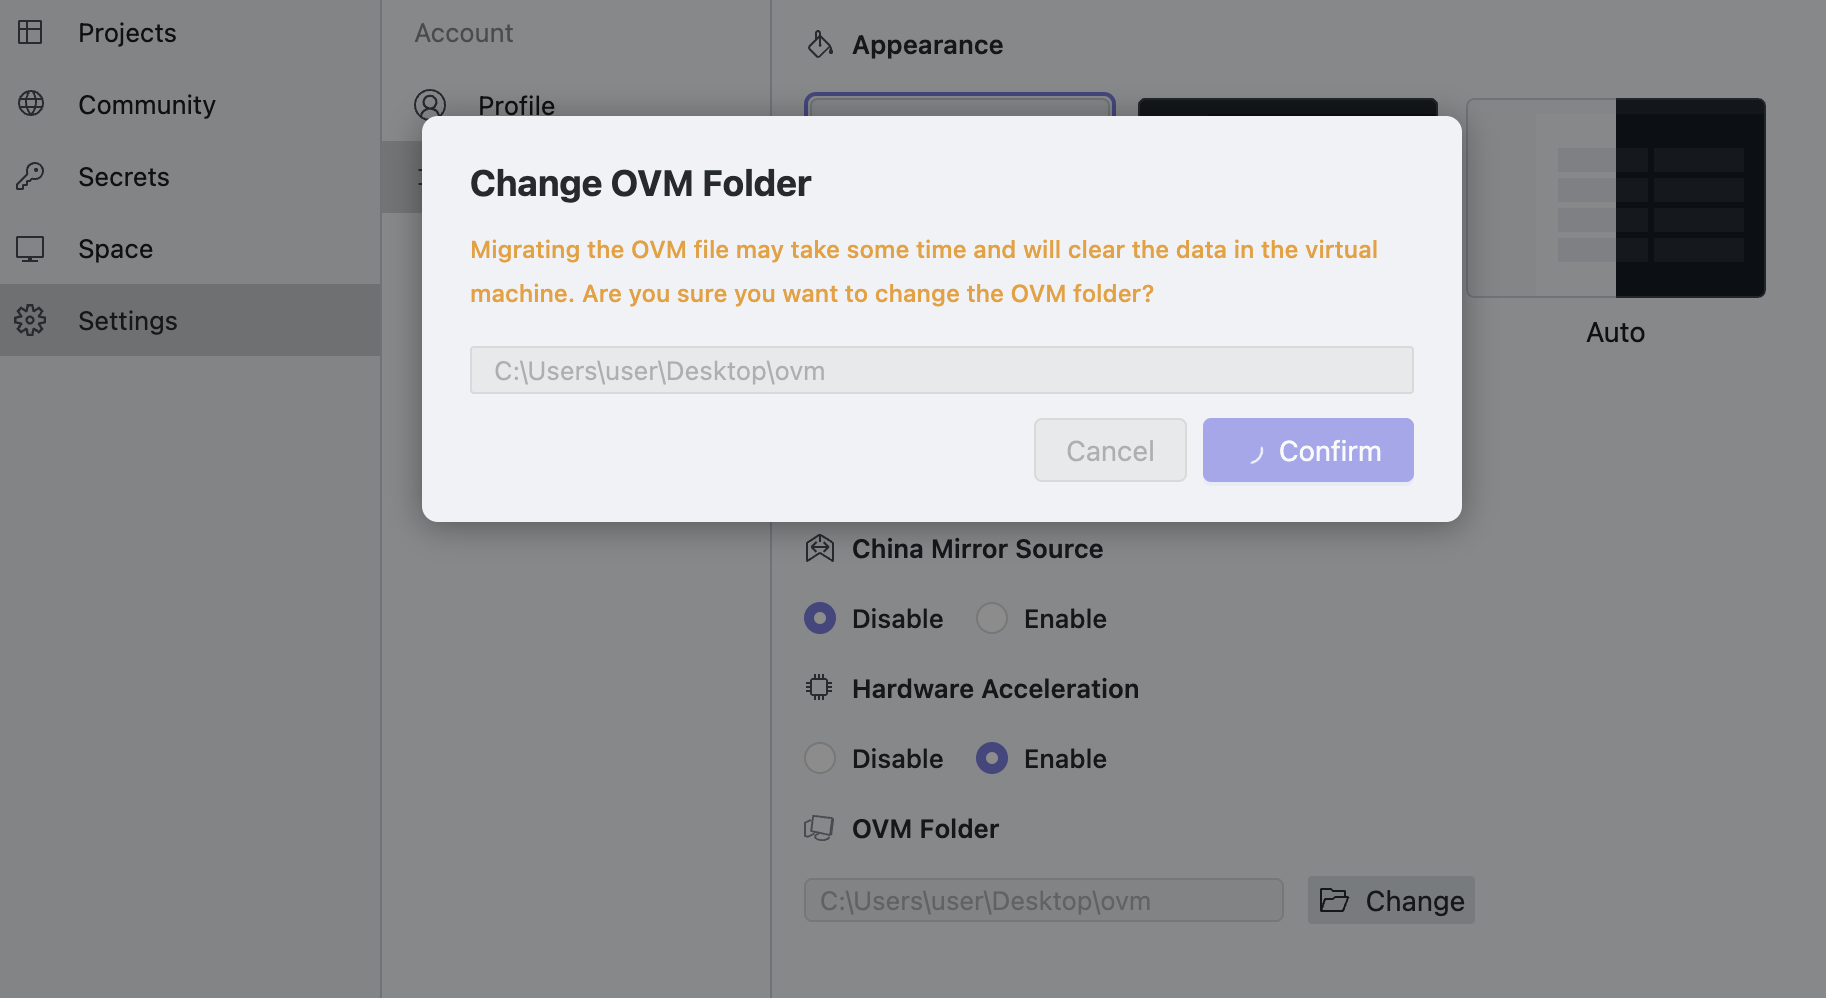Viewport: 1826px width, 998px height.
Task: Switch to the Settings sidebar entry
Action: [x=127, y=320]
